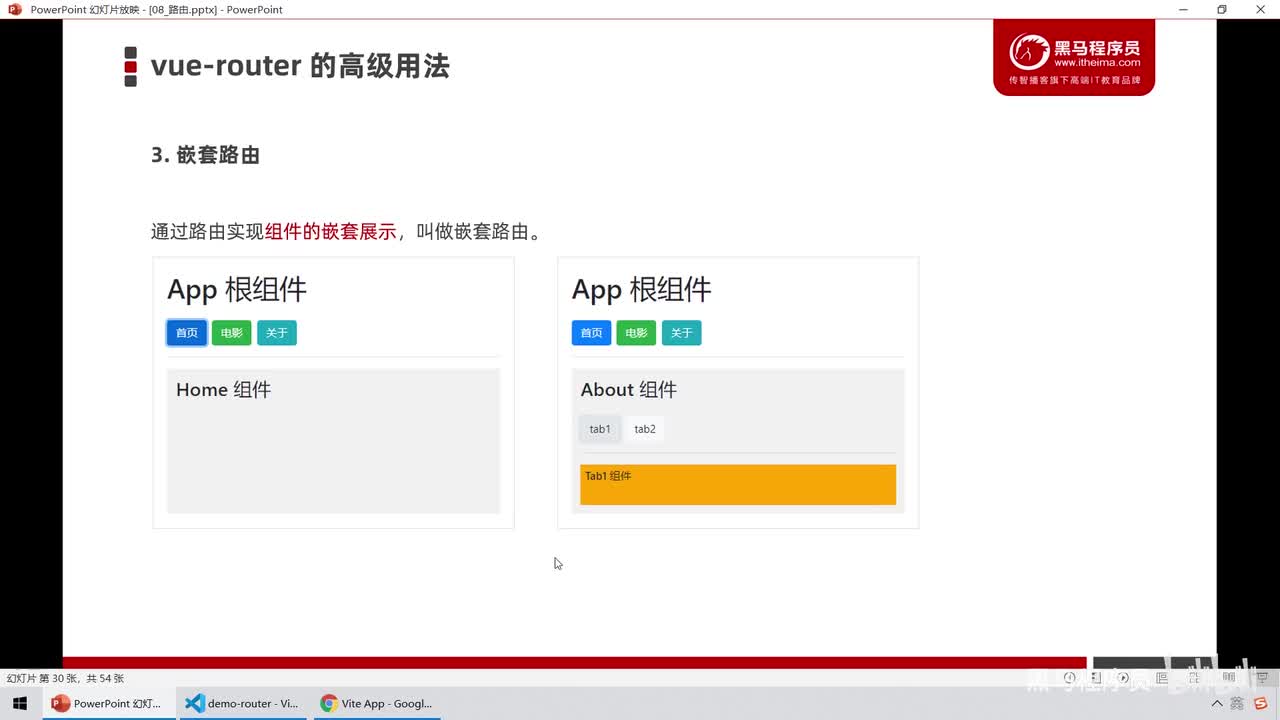Click the 'Home 组件' heading text

[x=223, y=390]
